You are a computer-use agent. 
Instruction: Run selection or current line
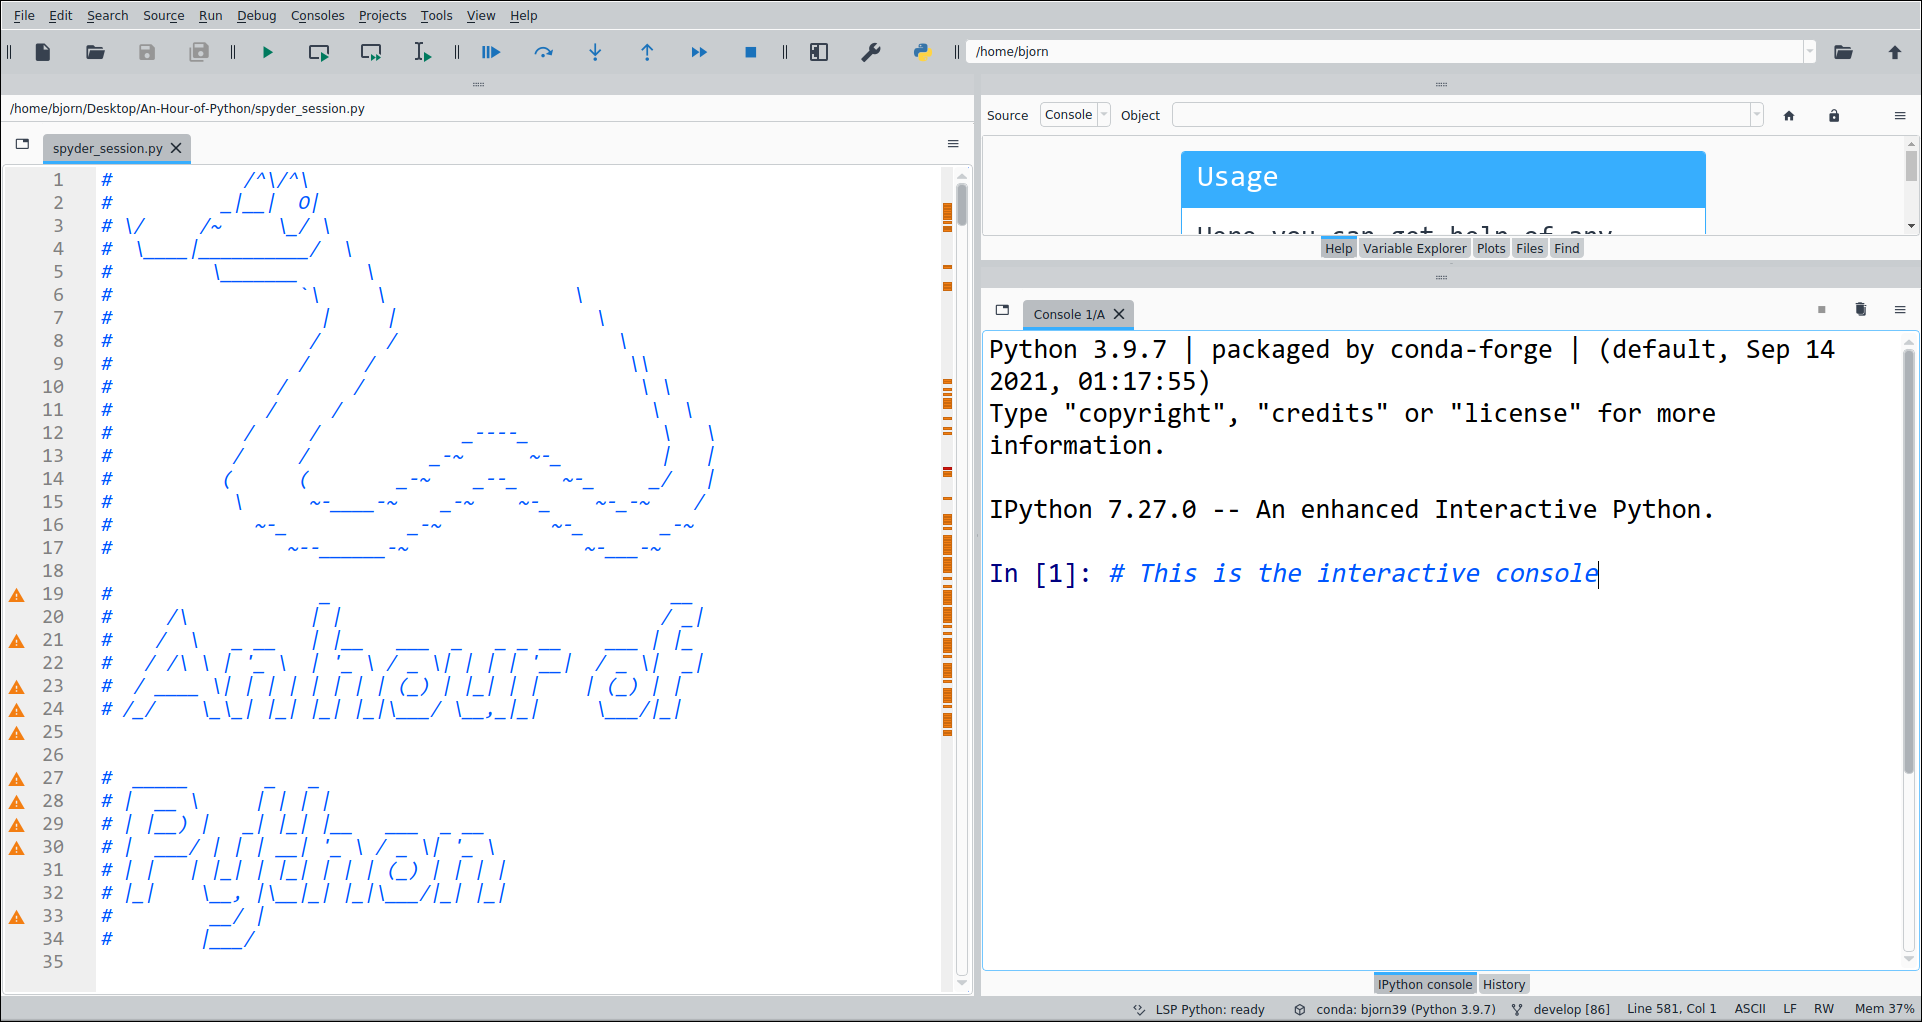click(x=423, y=52)
